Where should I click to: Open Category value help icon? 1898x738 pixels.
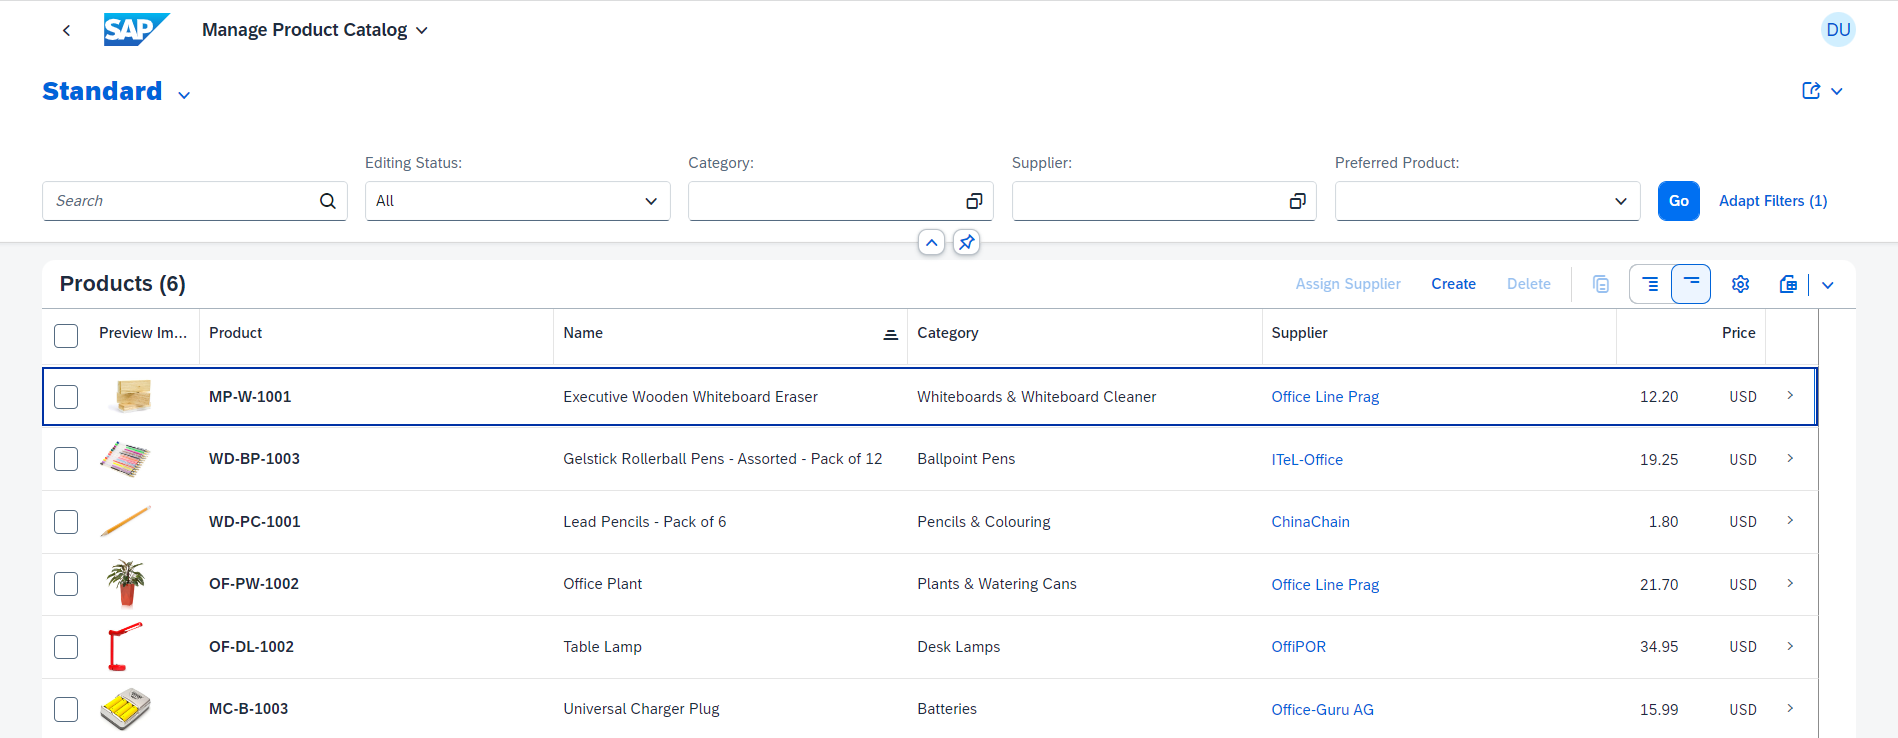point(973,201)
